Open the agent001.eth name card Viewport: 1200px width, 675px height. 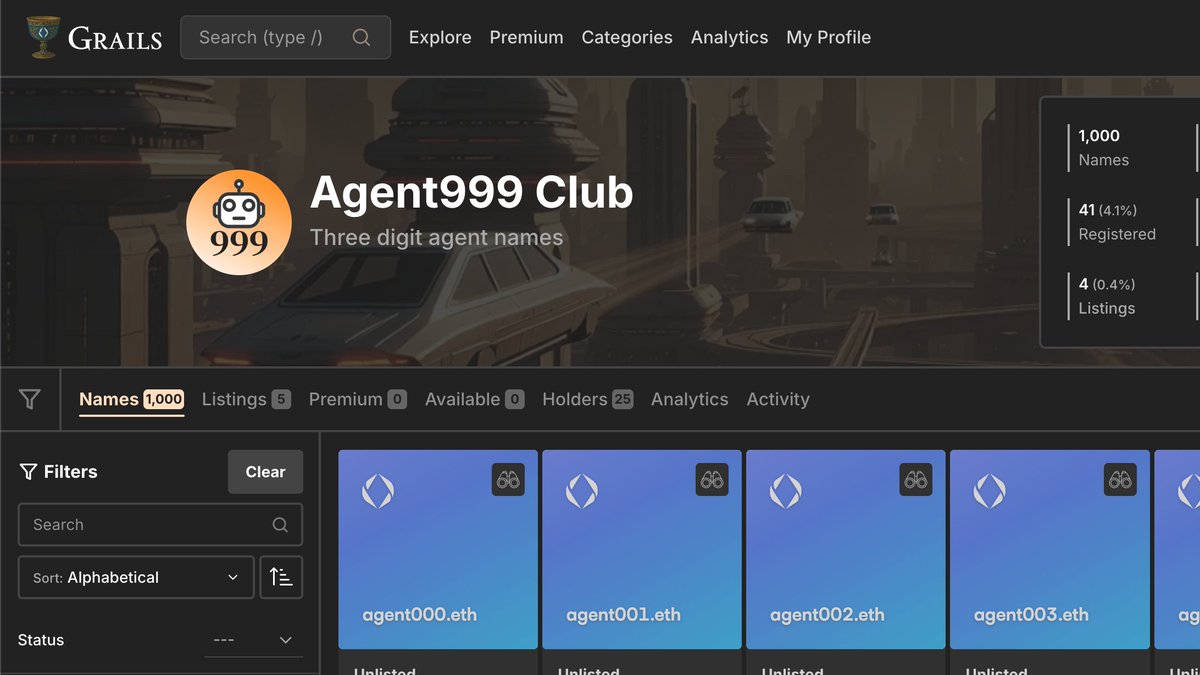coord(642,562)
